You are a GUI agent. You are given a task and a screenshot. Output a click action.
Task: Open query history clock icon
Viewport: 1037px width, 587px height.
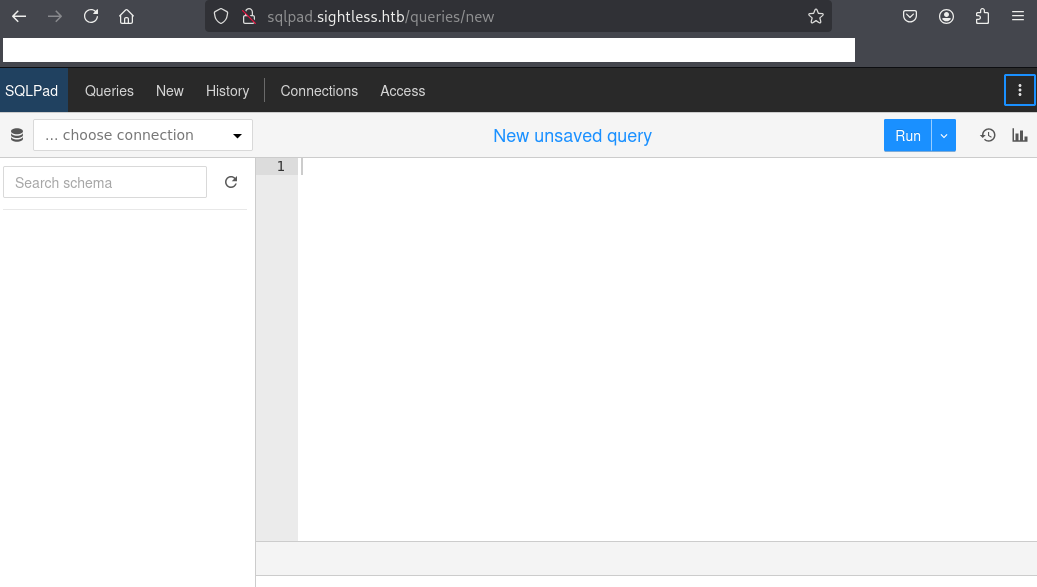pos(988,135)
